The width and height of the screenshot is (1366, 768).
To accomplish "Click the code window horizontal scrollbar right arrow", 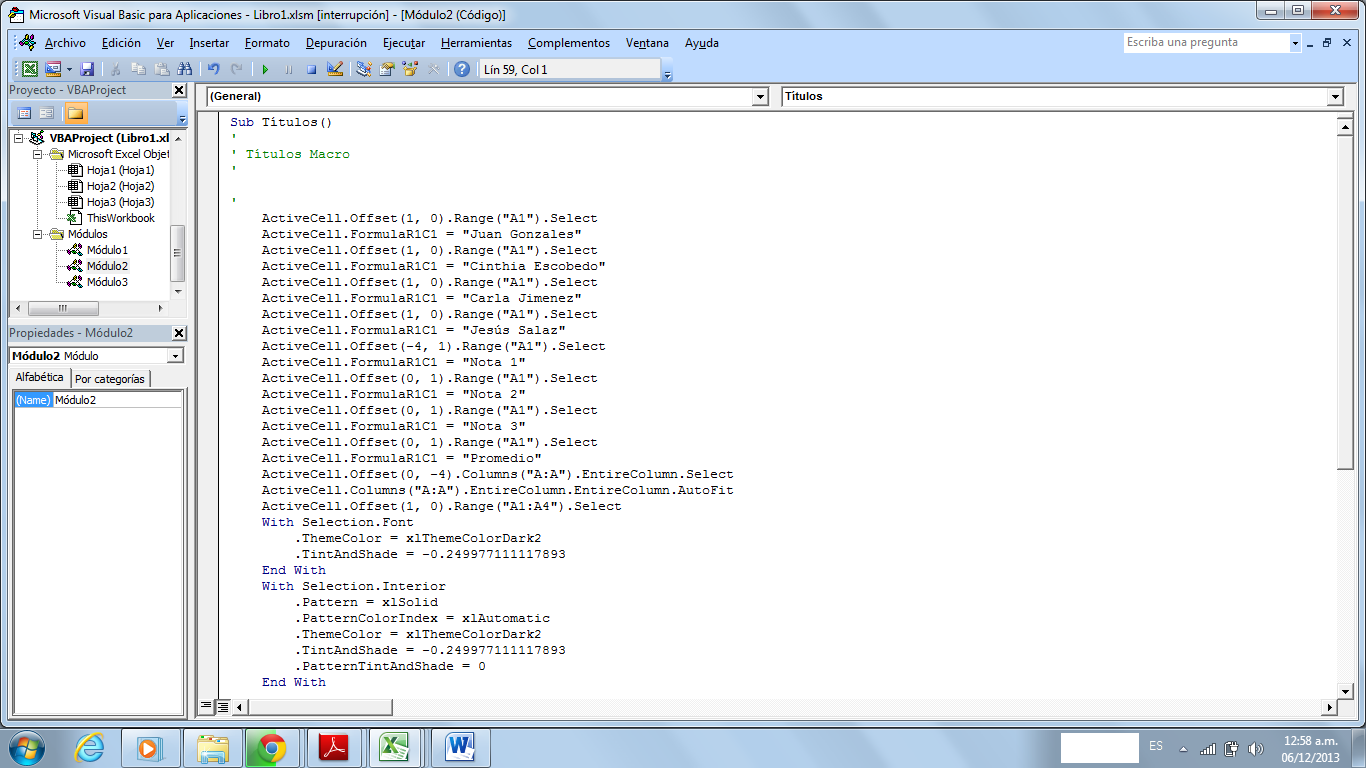I will pos(1329,707).
